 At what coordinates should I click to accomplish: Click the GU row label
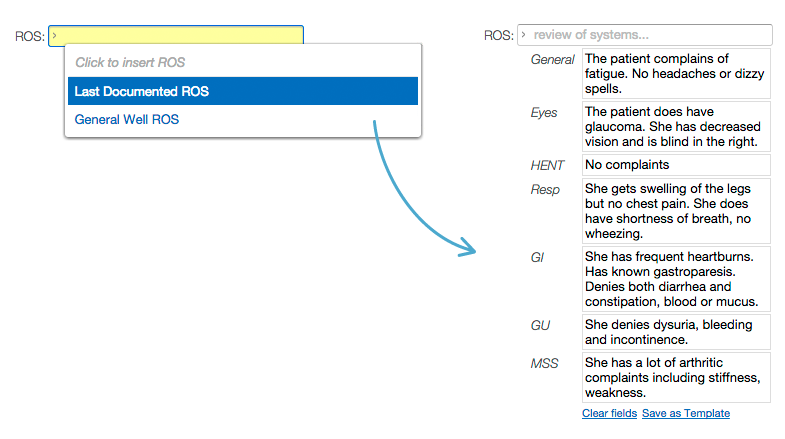pyautogui.click(x=540, y=326)
